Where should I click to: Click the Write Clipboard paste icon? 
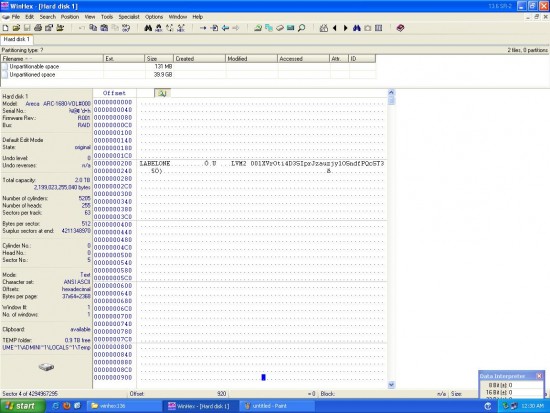point(104,28)
